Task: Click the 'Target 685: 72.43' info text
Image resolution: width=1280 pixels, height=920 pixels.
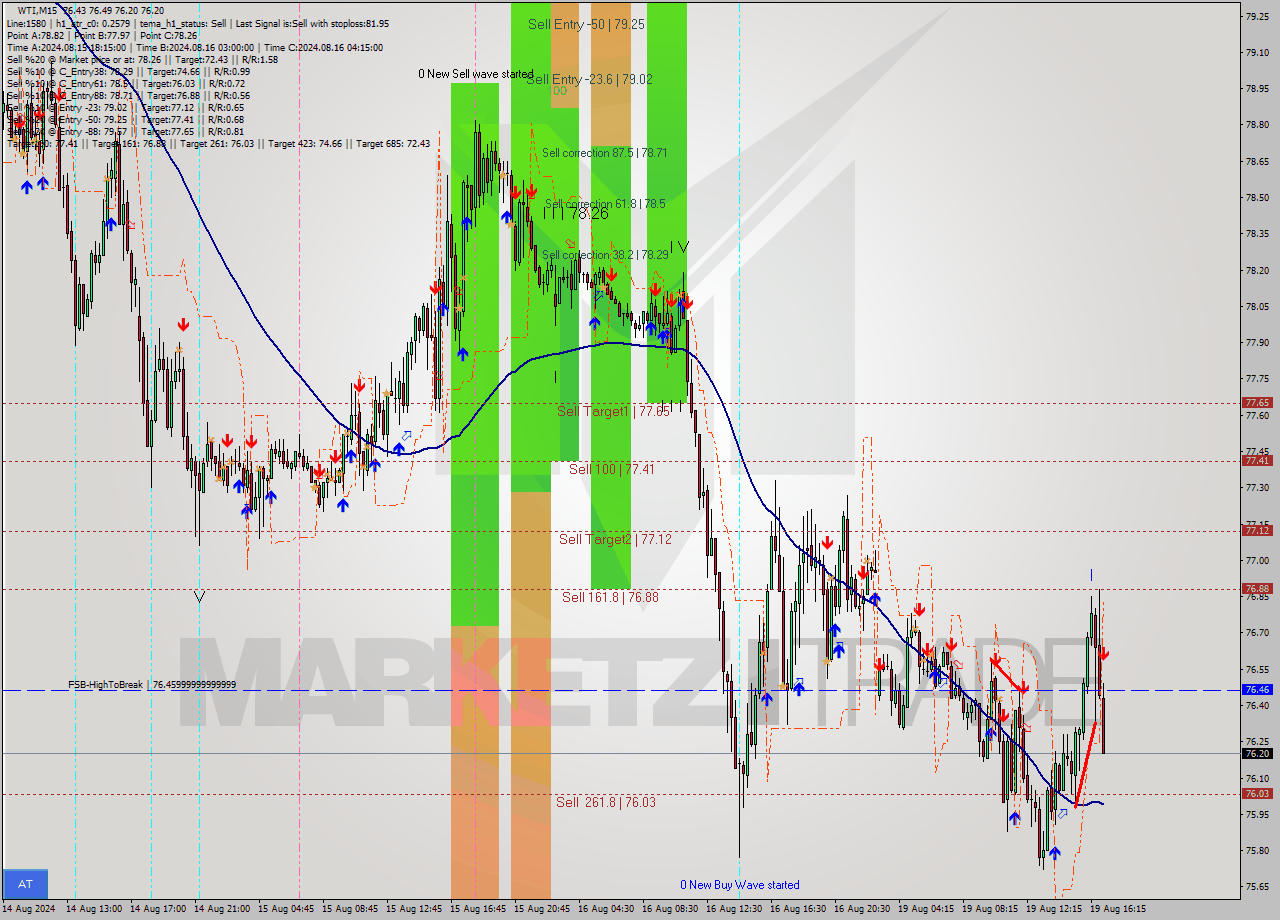Action: coord(393,144)
